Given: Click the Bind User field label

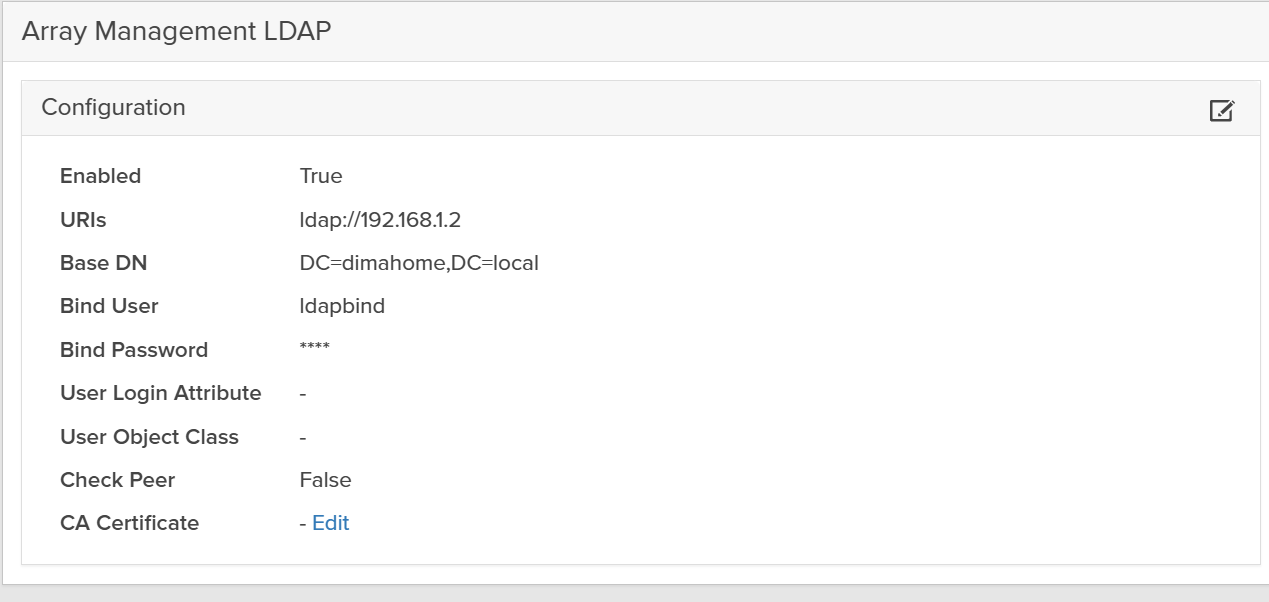Looking at the screenshot, I should 109,306.
